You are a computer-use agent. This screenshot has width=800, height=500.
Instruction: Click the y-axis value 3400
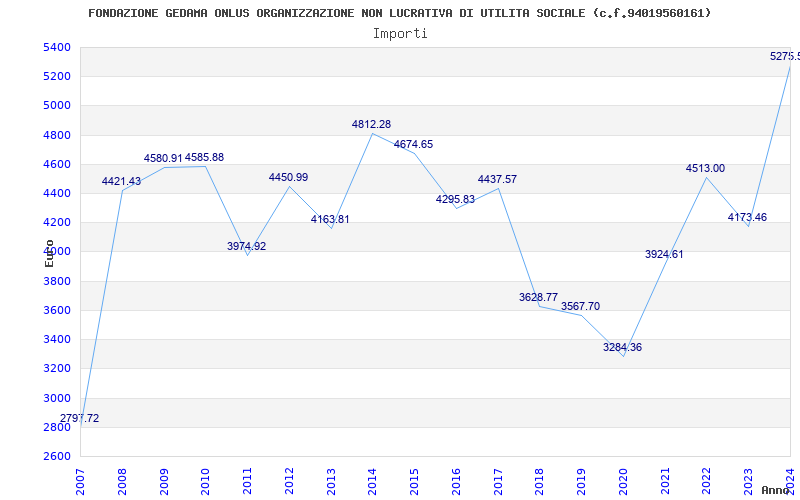(x=58, y=339)
